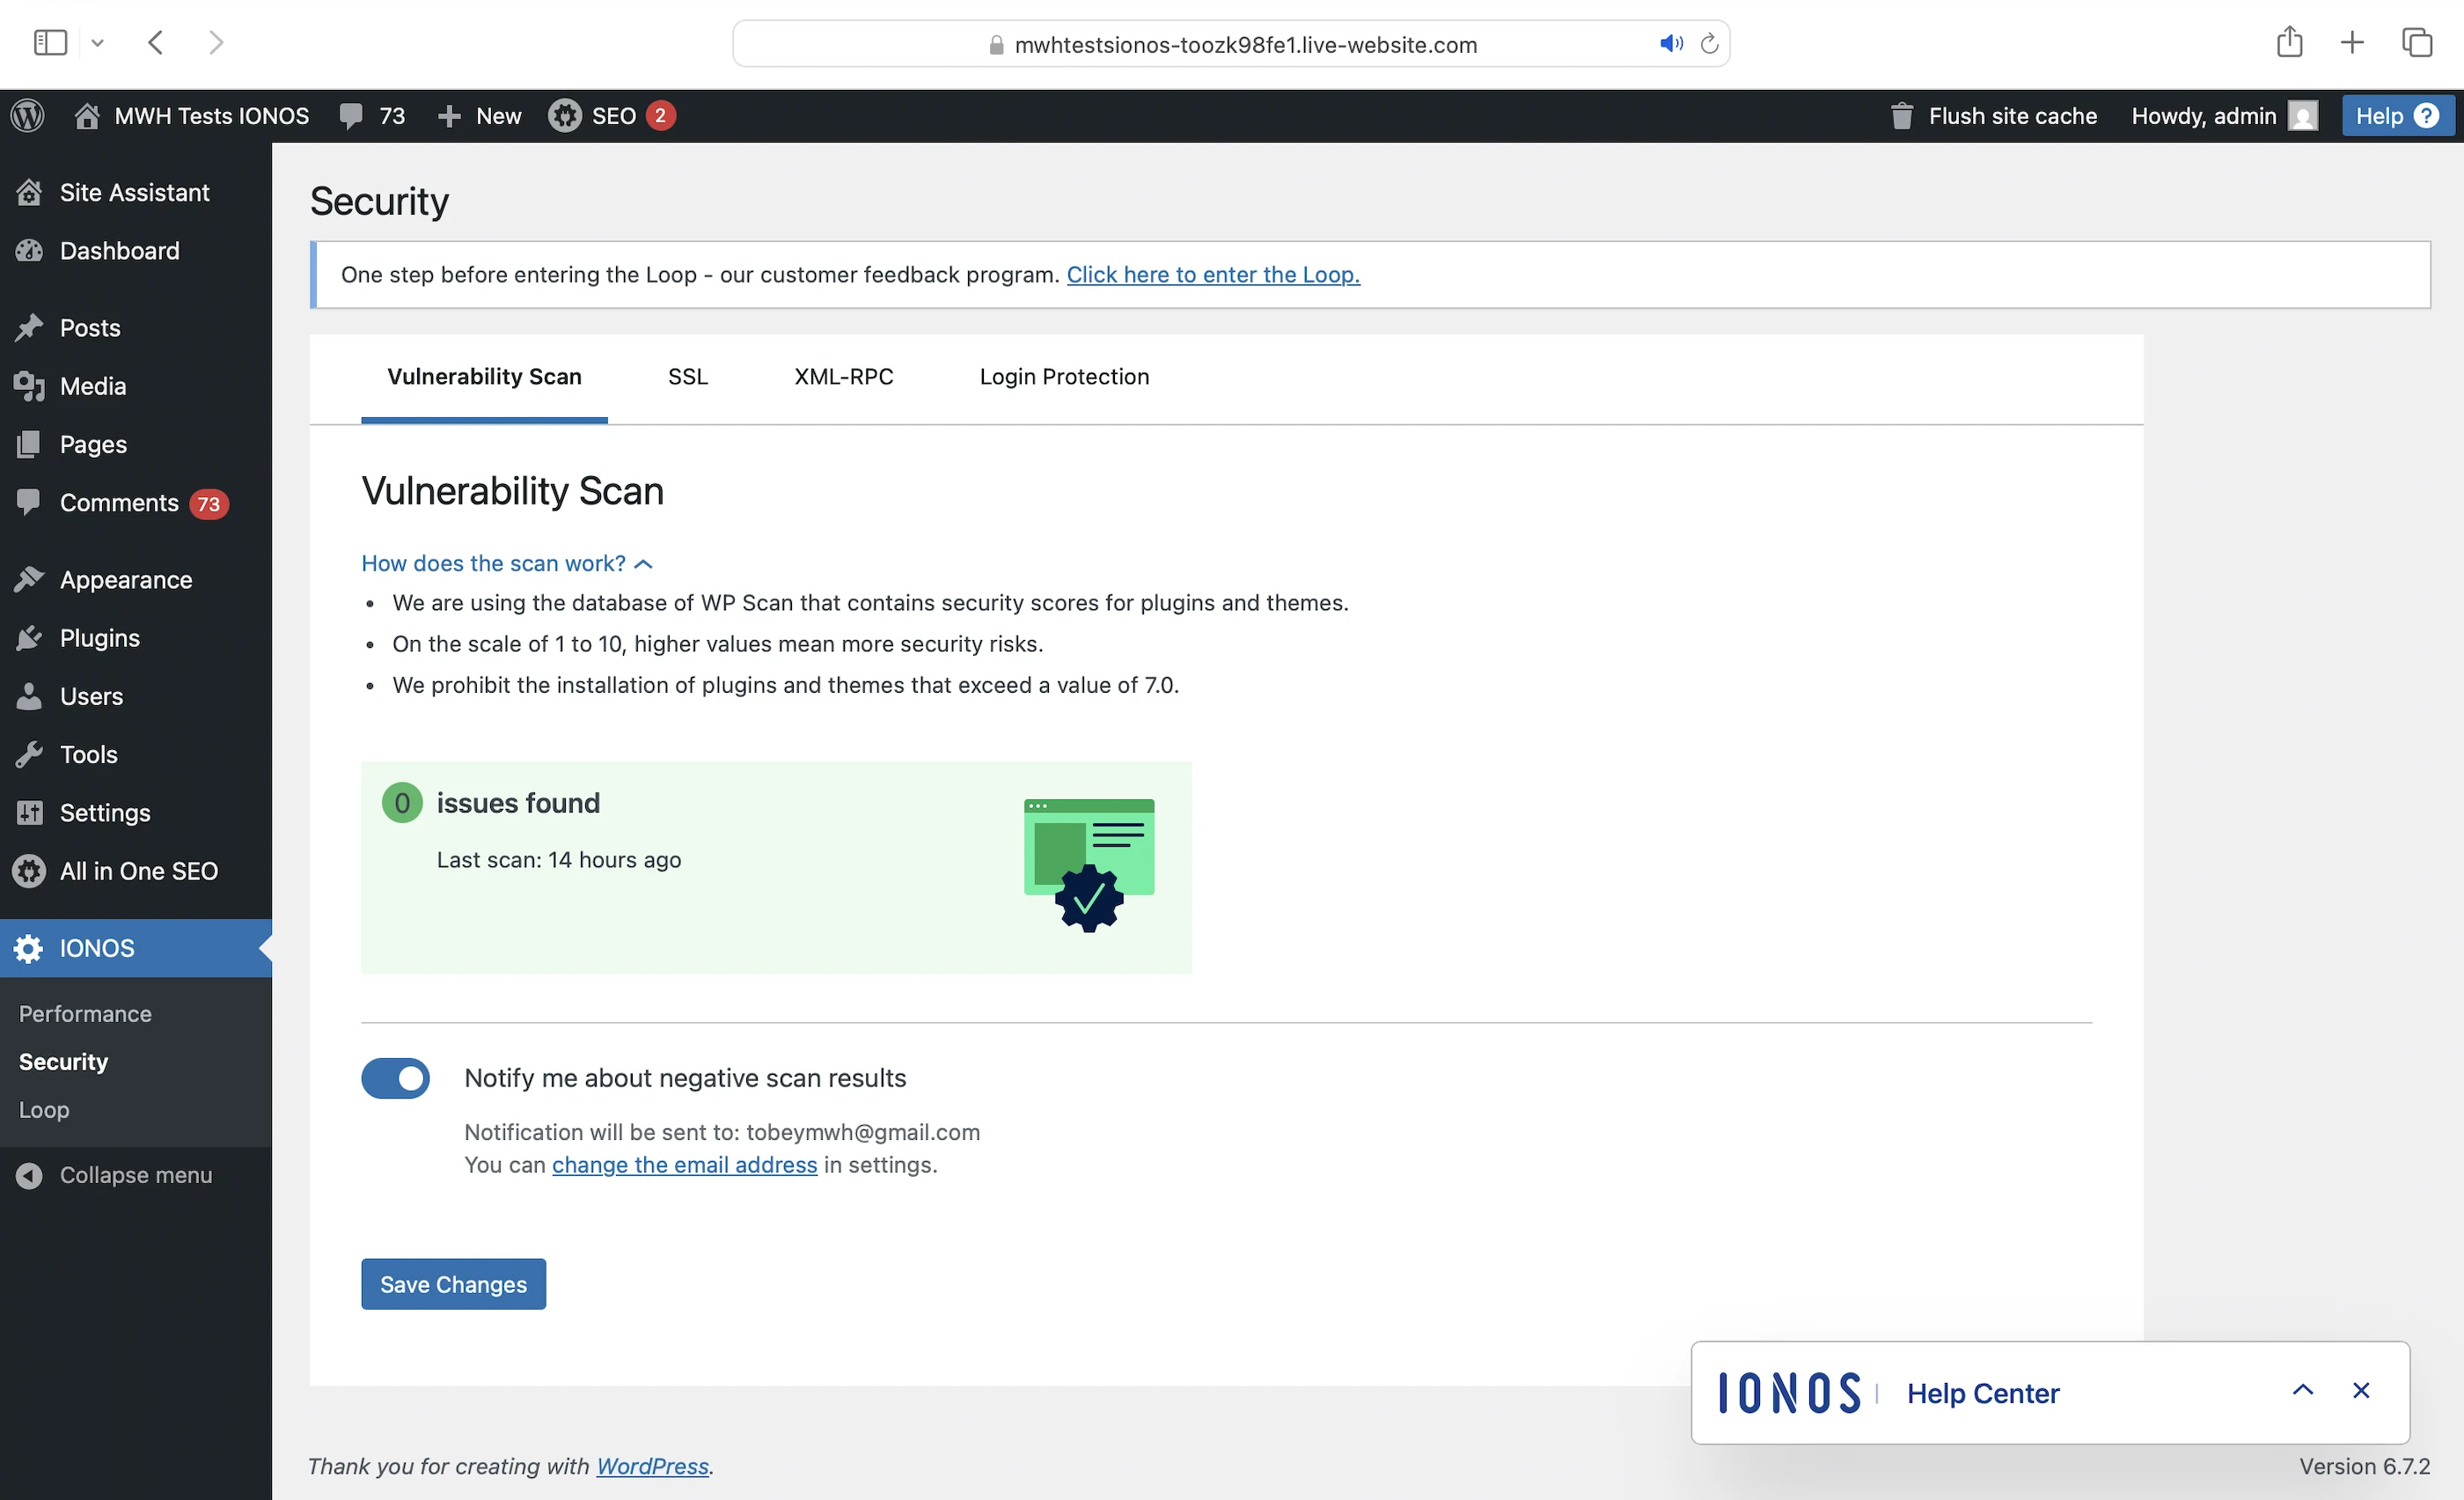Image resolution: width=2464 pixels, height=1500 pixels.
Task: Open the SEO gear in admin bar
Action: point(565,116)
